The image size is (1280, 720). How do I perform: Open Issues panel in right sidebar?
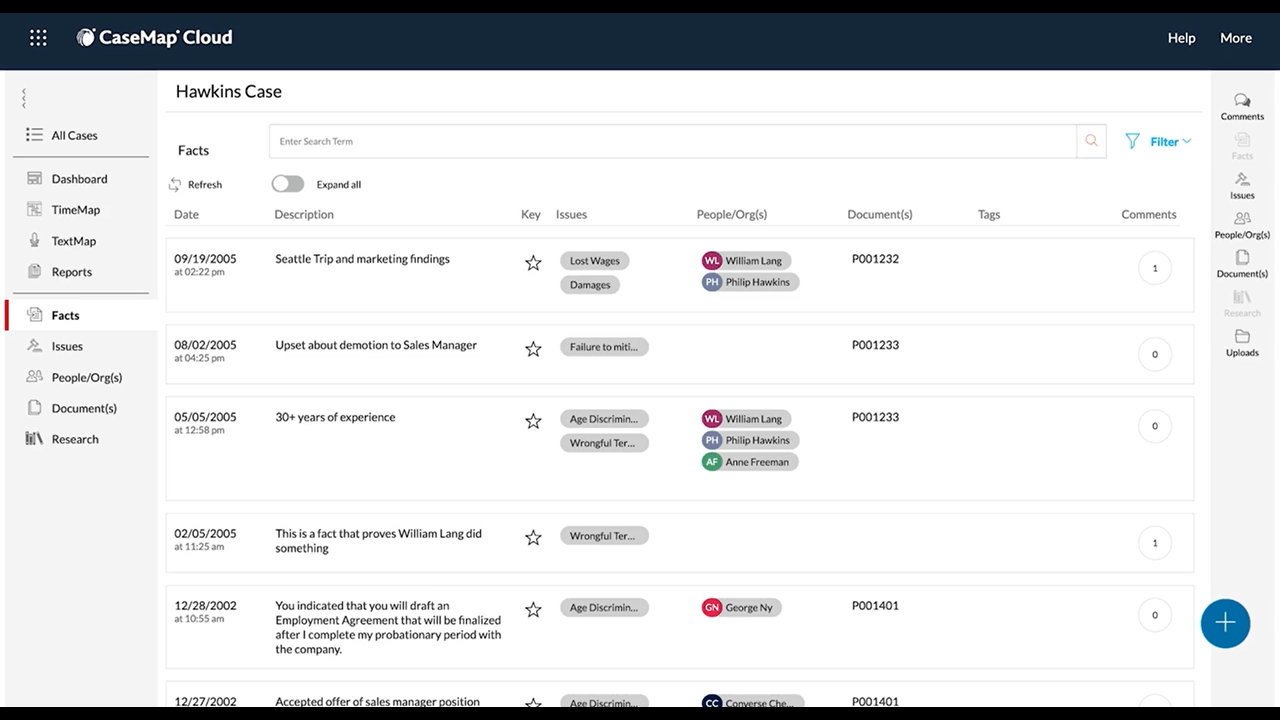(x=1242, y=185)
